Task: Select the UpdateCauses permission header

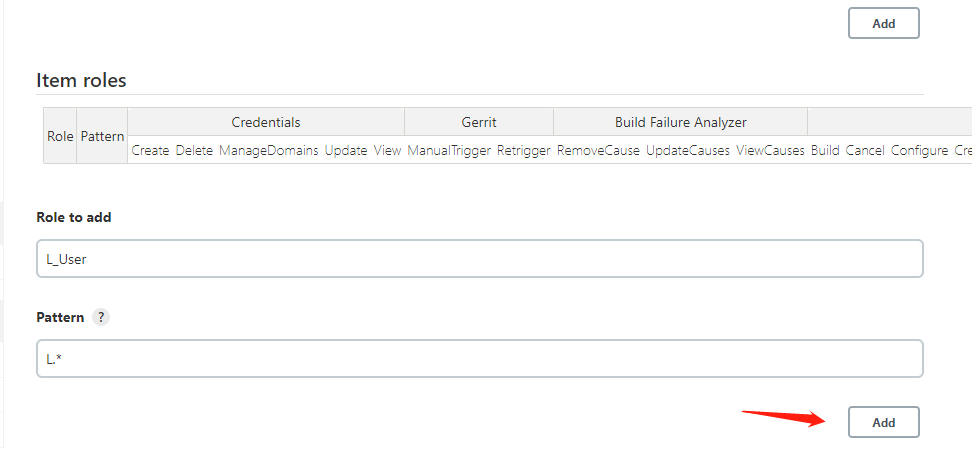Action: (x=688, y=150)
